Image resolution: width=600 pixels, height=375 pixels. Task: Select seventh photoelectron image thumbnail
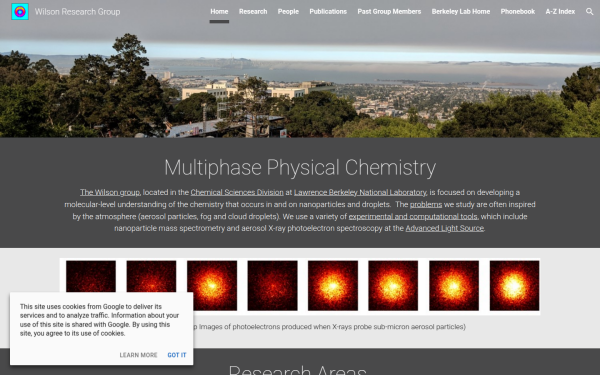coord(454,285)
